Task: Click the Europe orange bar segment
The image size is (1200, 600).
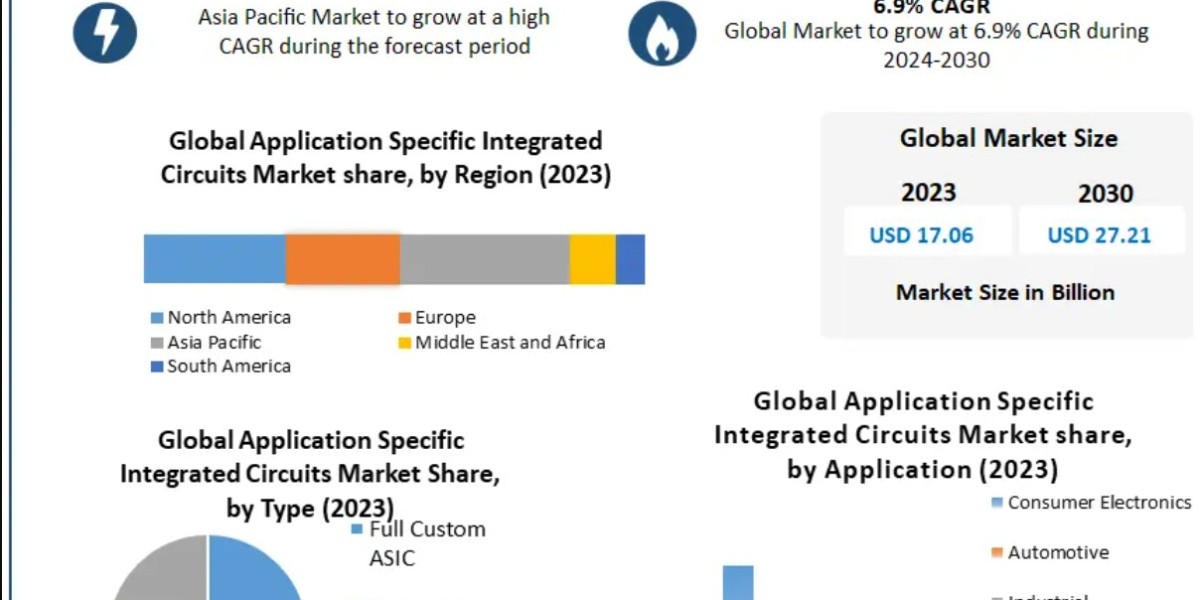Action: (x=343, y=259)
